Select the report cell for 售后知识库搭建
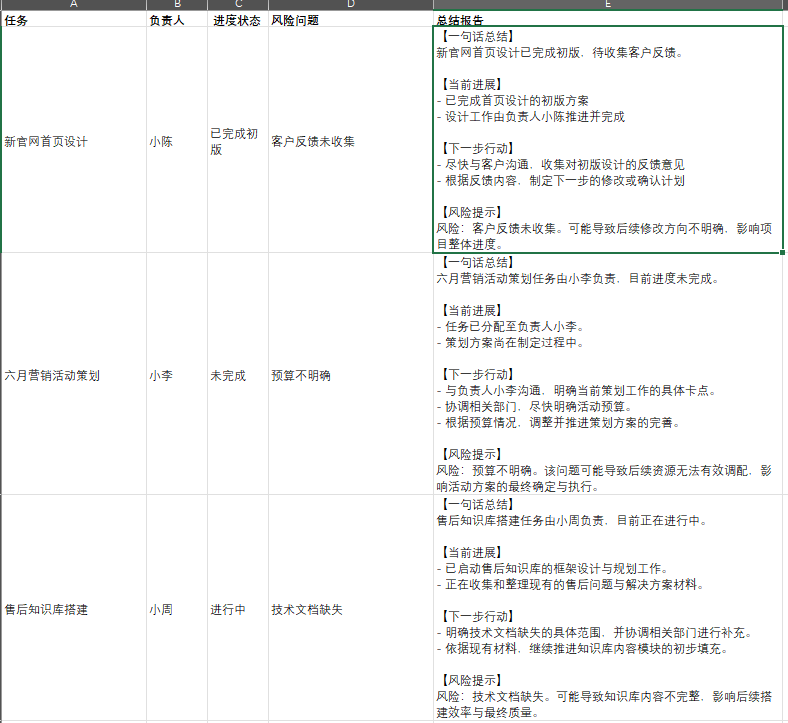Image resolution: width=788 pixels, height=723 pixels. coord(608,608)
